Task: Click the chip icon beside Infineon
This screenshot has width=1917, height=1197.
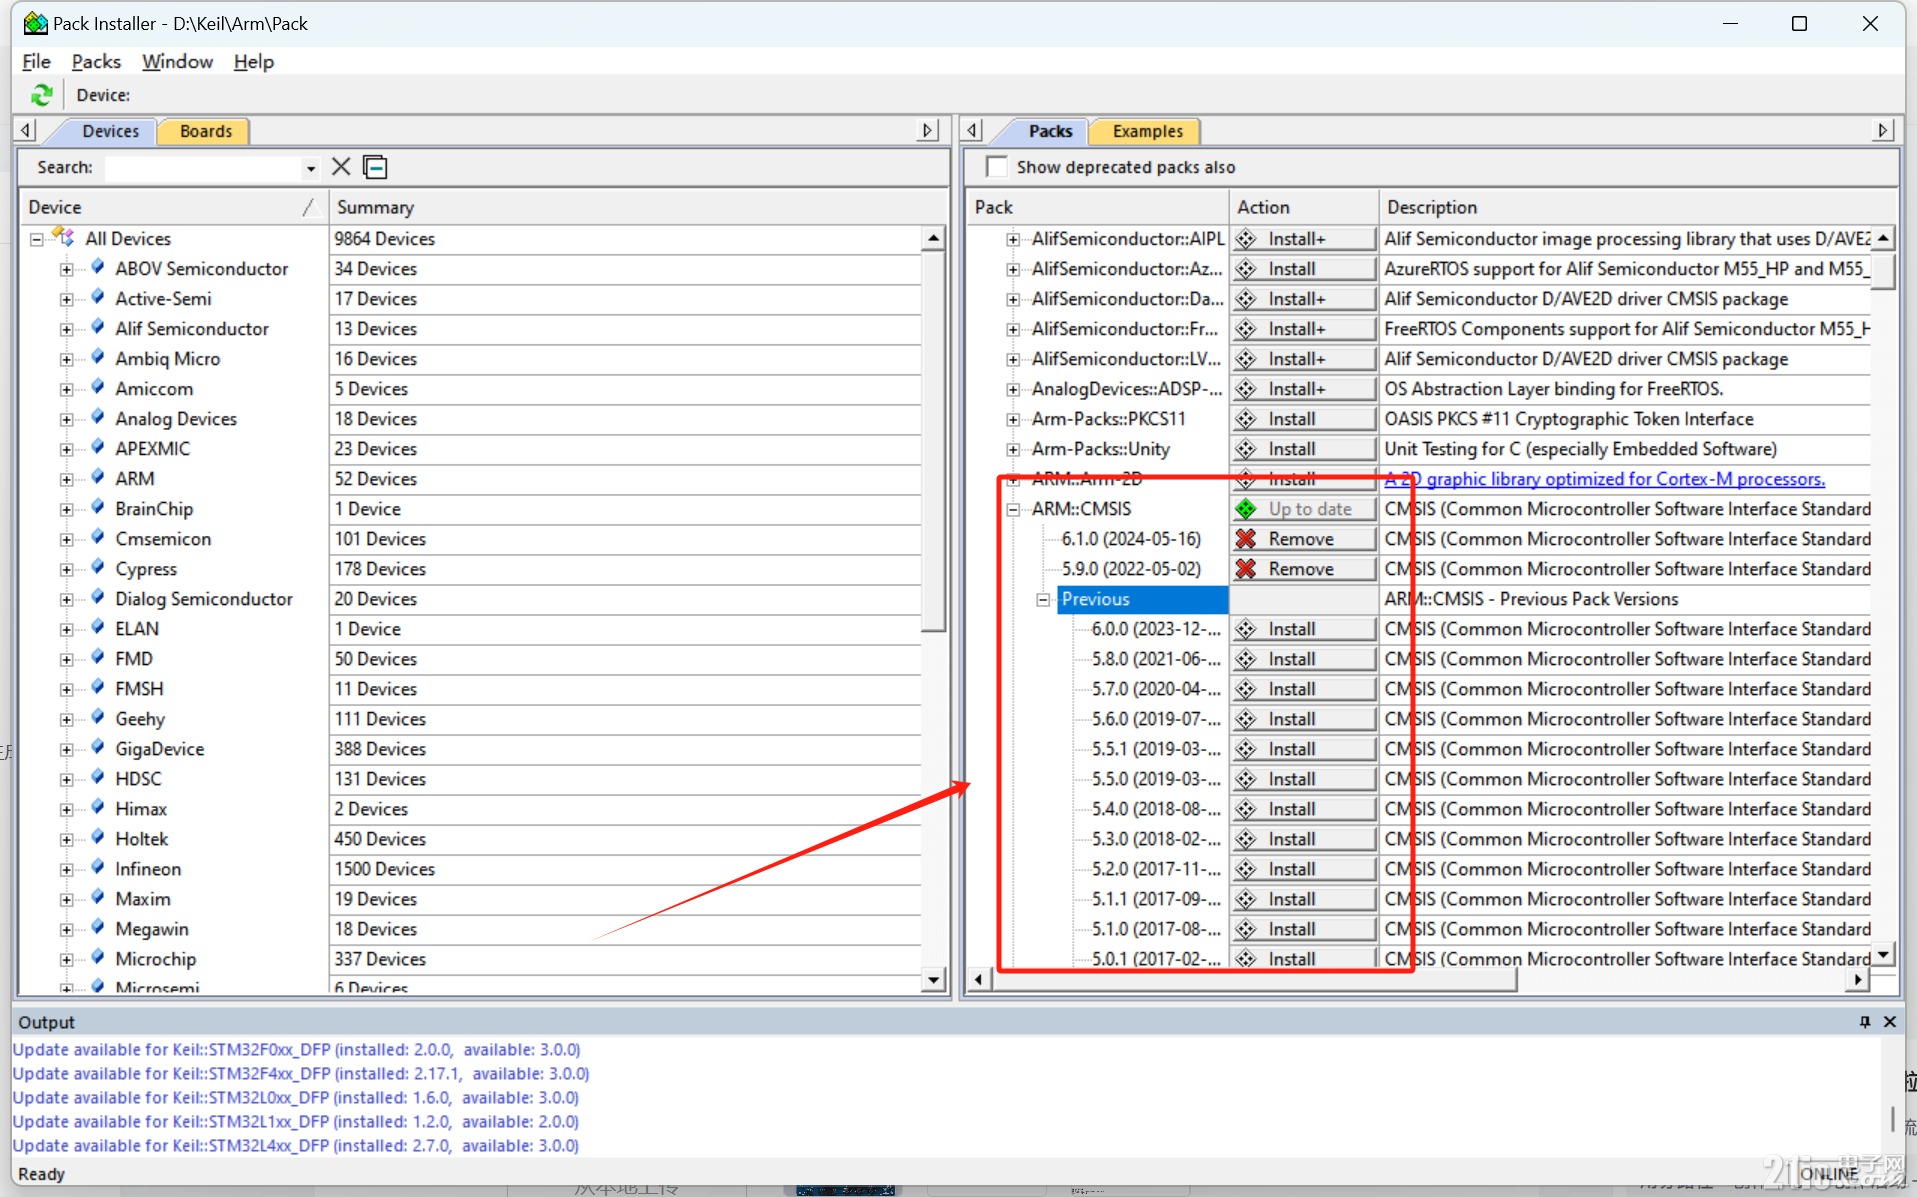Action: coord(98,867)
